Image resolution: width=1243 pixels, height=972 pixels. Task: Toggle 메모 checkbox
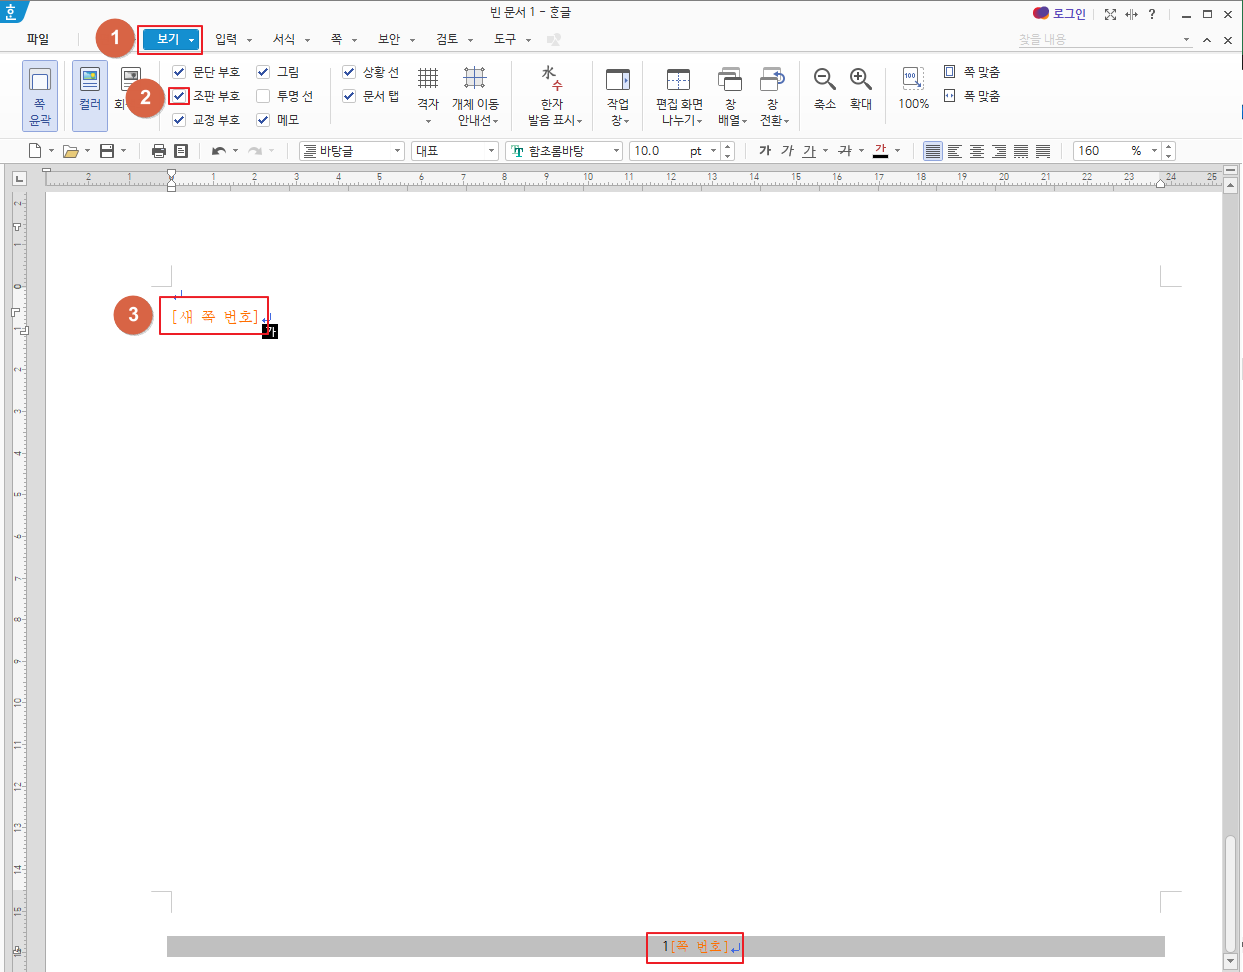coord(263,120)
